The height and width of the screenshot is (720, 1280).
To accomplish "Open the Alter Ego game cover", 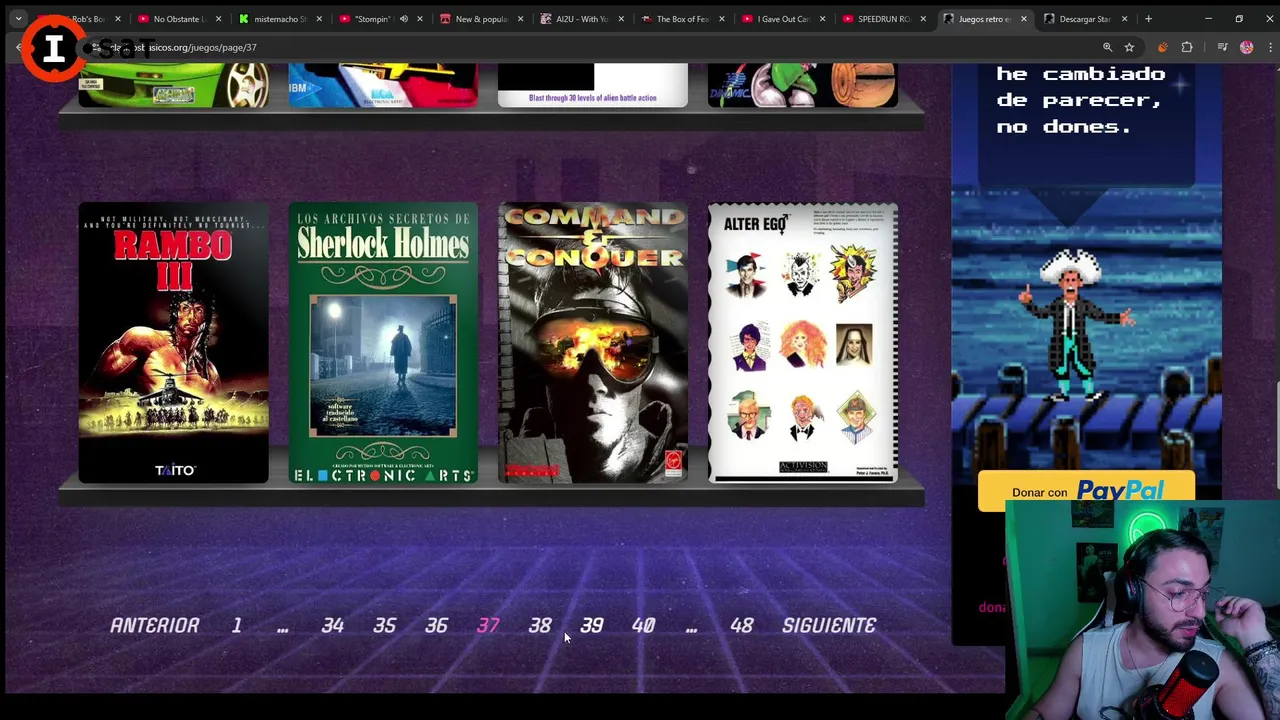I will [x=803, y=343].
